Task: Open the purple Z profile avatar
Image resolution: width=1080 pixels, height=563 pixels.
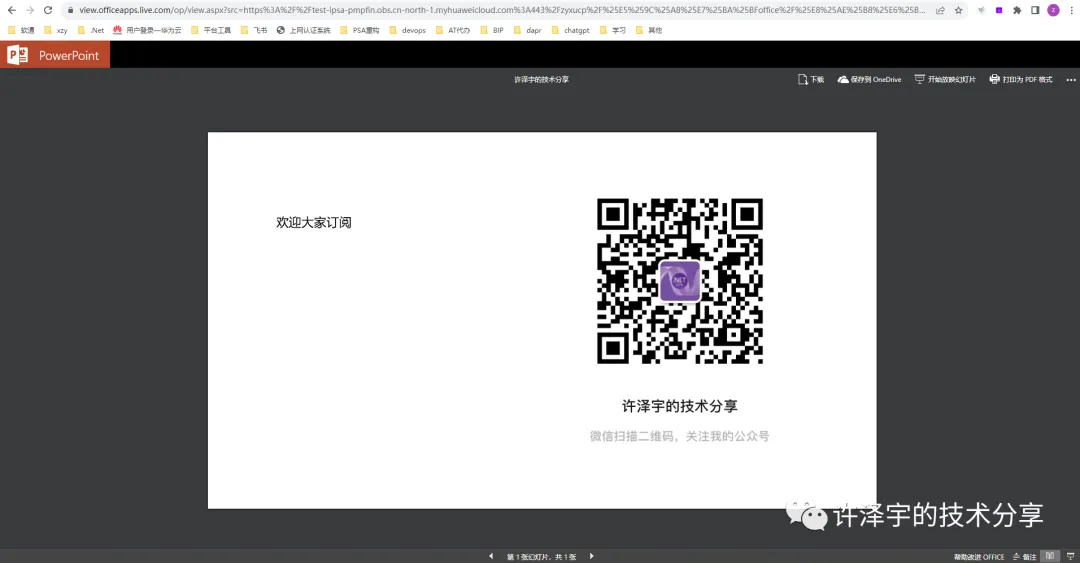Action: click(x=1053, y=10)
